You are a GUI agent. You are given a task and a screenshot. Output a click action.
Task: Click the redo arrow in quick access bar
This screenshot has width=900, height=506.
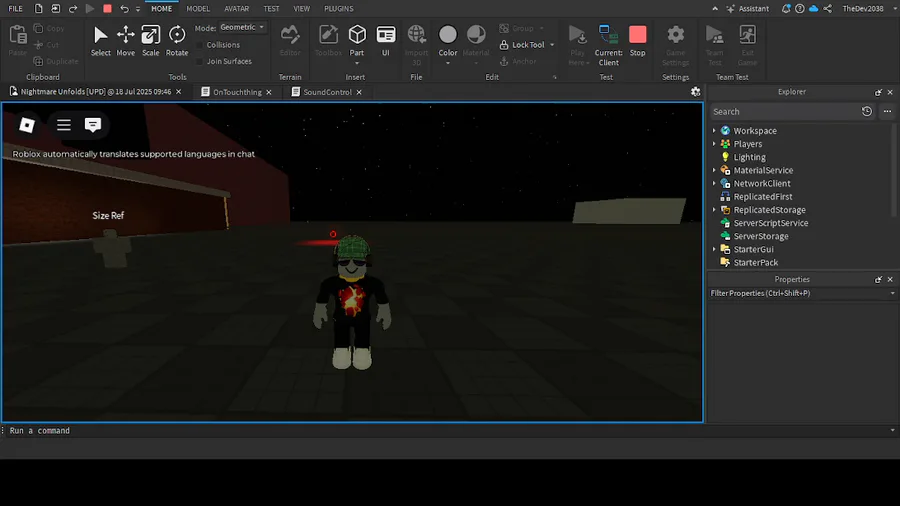point(73,9)
